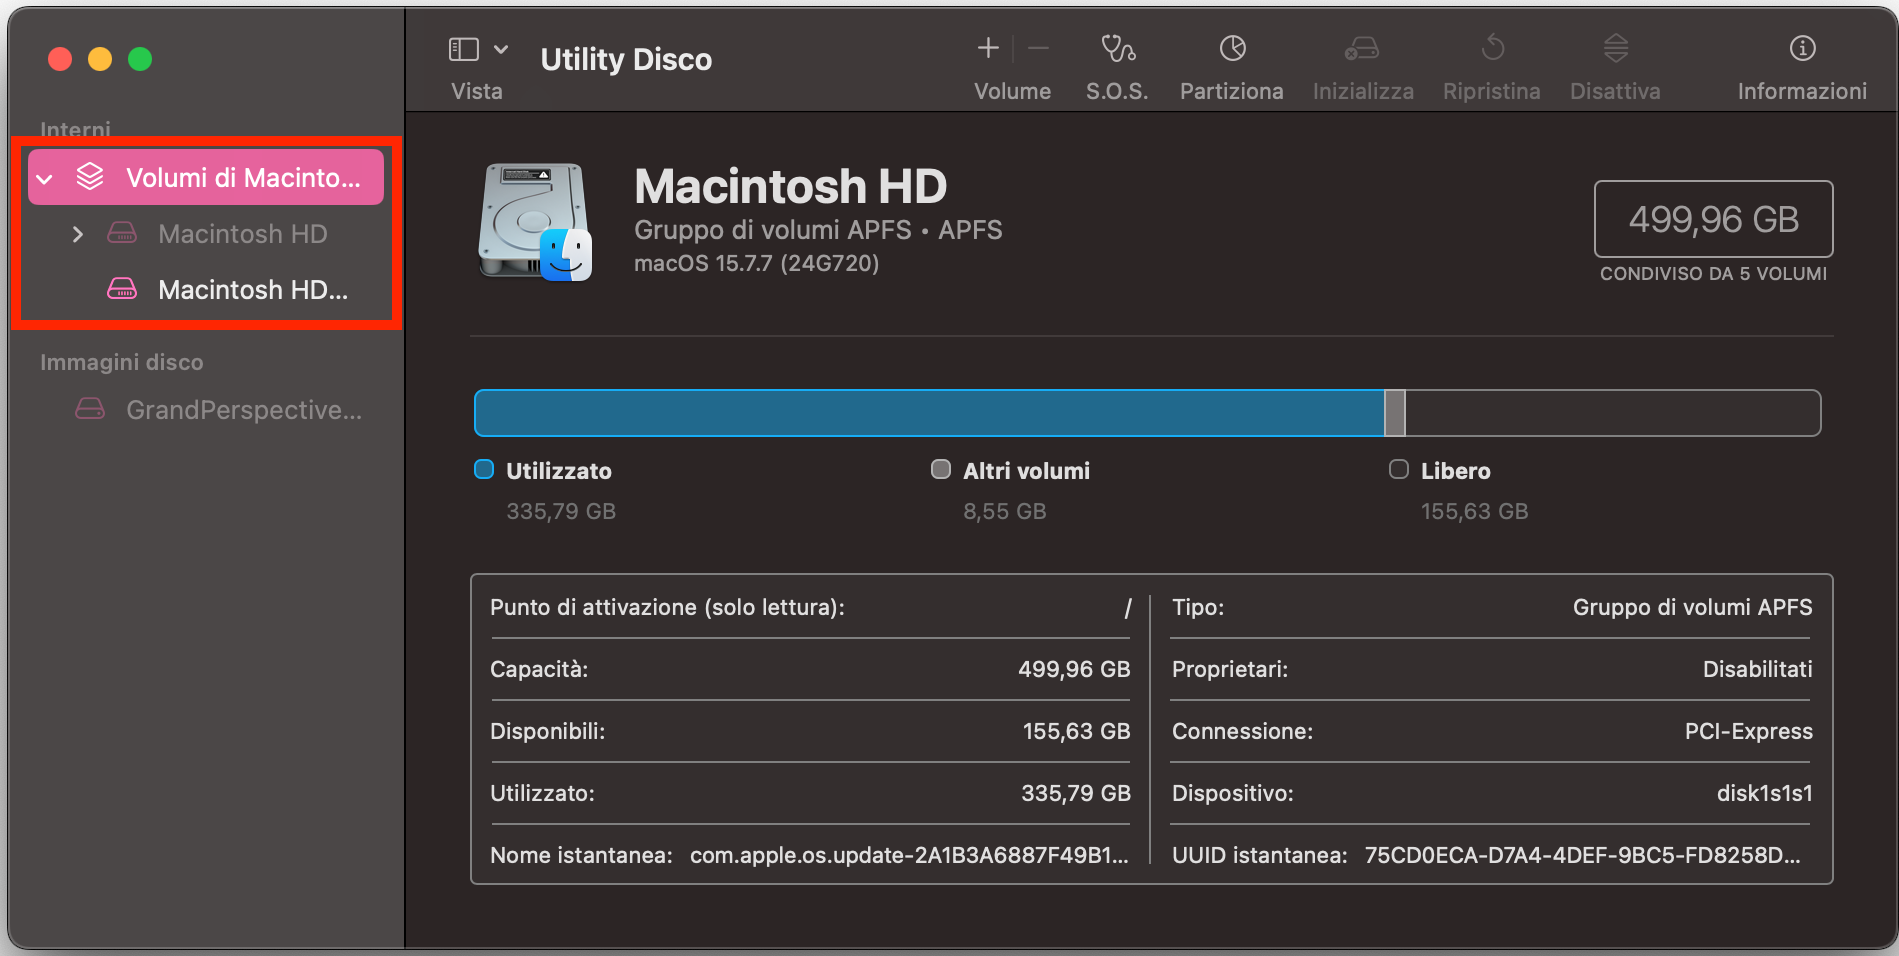
Task: Run S.O.S. first aid stethoscope icon
Action: pyautogui.click(x=1118, y=48)
